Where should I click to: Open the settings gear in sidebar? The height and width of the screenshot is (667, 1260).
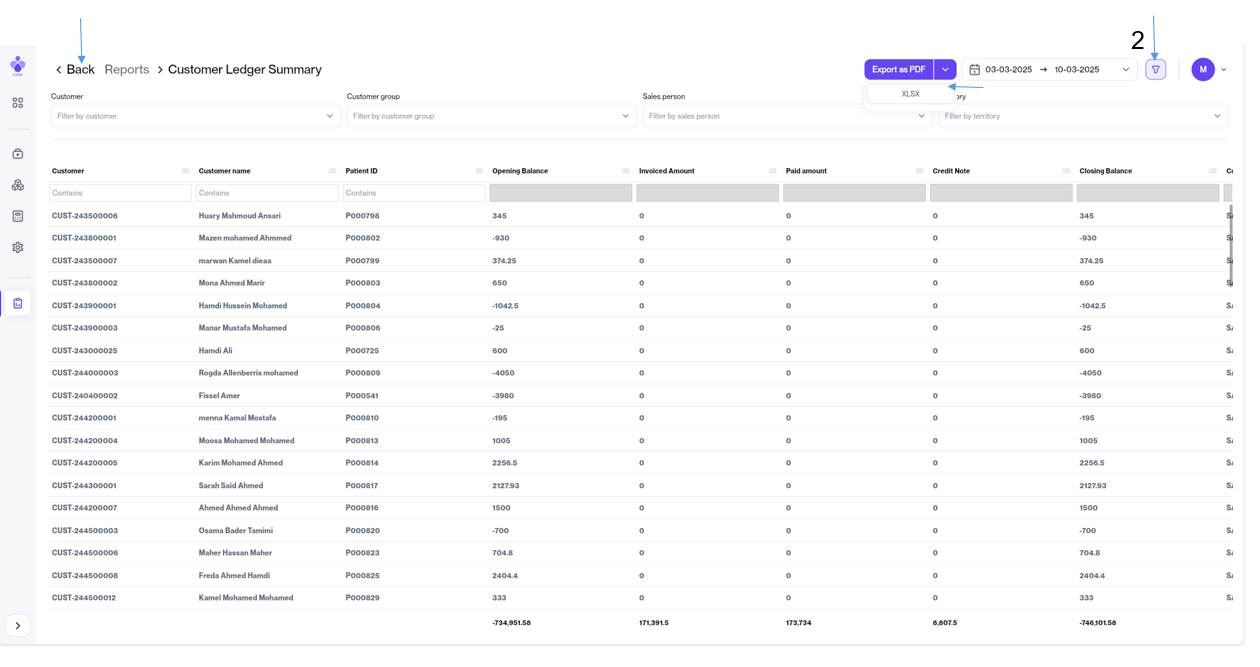pos(18,248)
